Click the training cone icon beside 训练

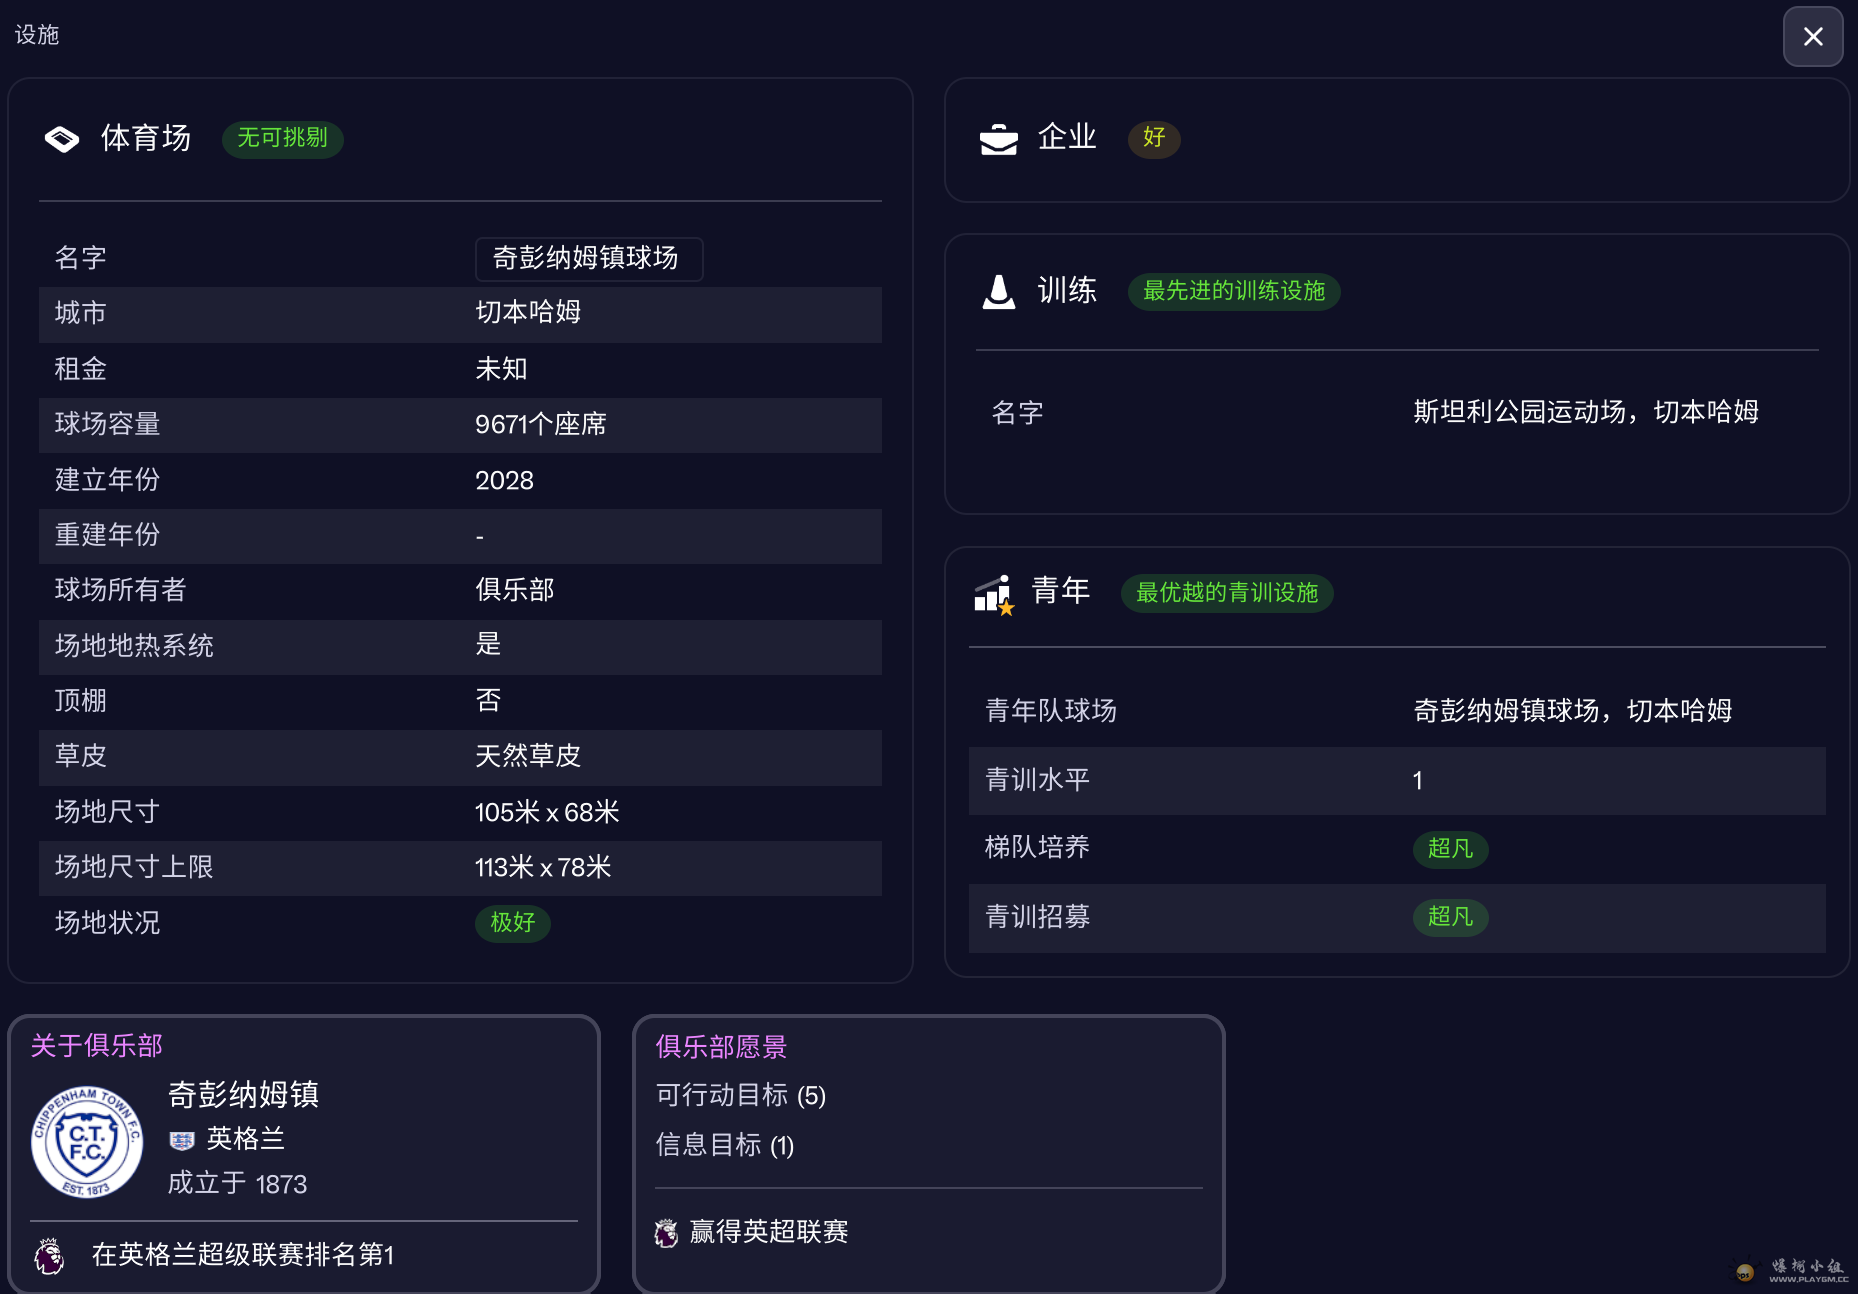pyautogui.click(x=998, y=292)
